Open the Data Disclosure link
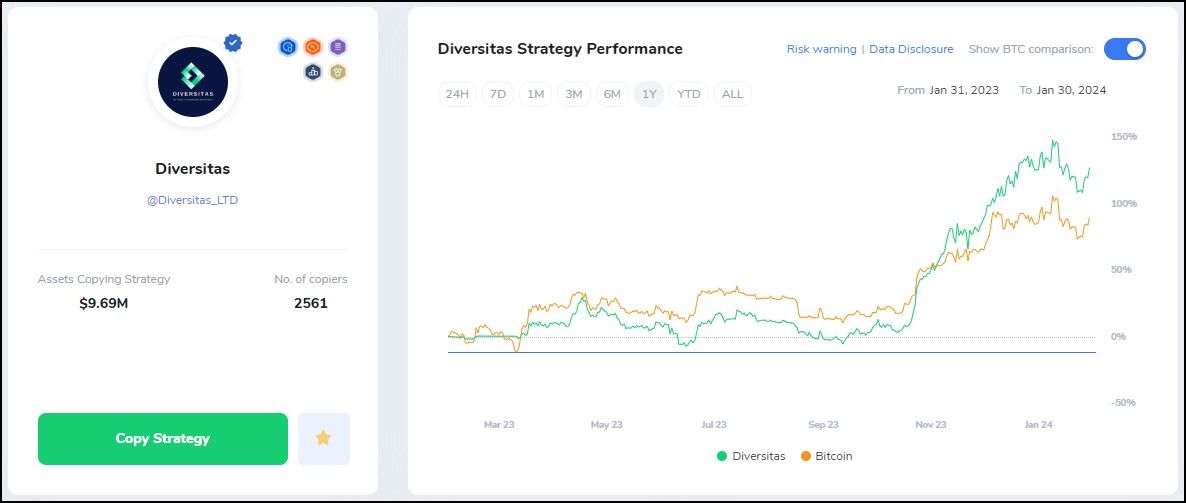Viewport: 1186px width, 503px height. pos(911,49)
